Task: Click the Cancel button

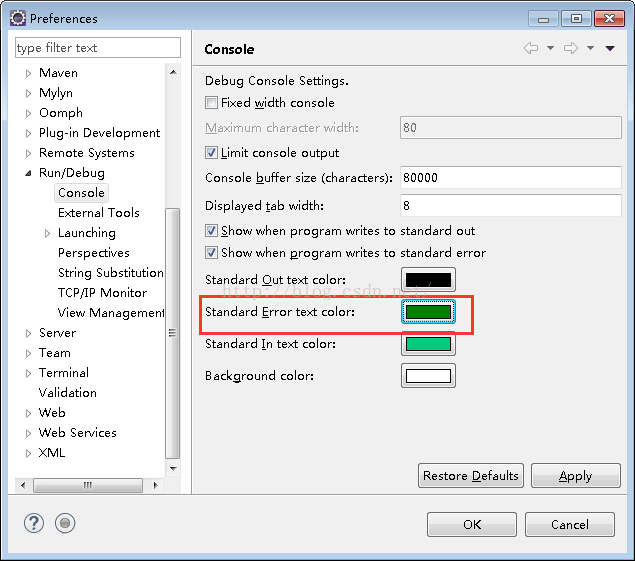Action: (570, 525)
